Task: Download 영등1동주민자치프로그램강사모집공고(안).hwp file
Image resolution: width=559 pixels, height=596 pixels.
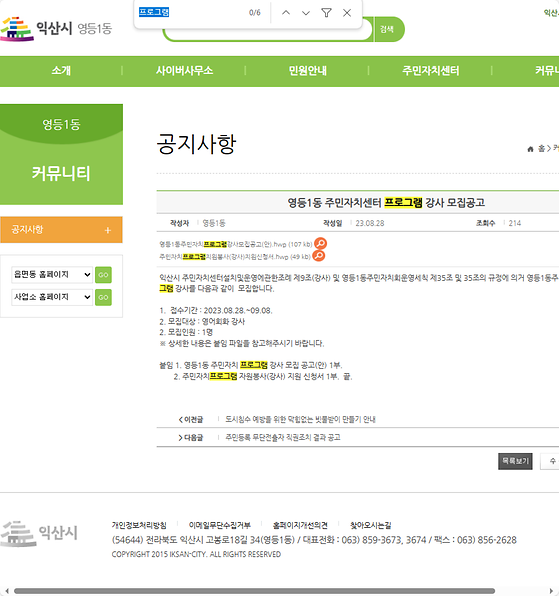Action: point(236,244)
